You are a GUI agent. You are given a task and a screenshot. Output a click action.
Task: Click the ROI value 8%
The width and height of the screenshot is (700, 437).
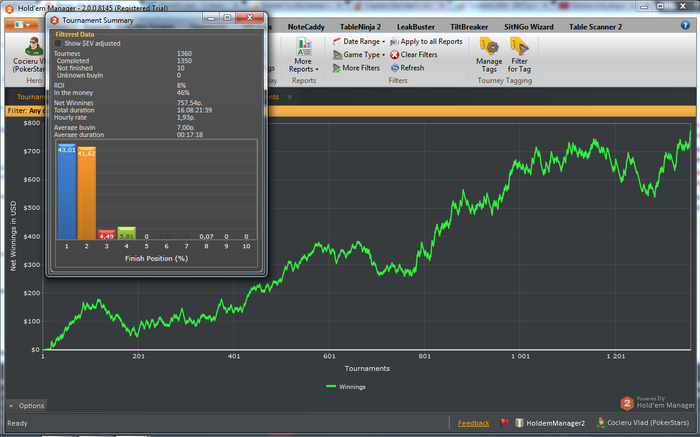pos(181,86)
